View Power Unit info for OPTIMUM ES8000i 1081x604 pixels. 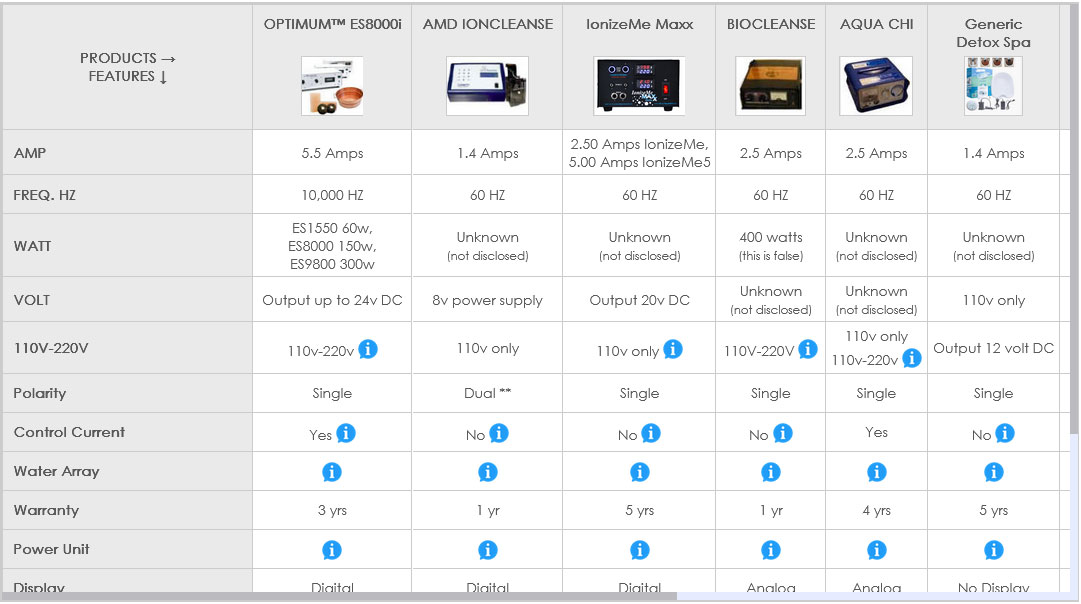pos(332,550)
